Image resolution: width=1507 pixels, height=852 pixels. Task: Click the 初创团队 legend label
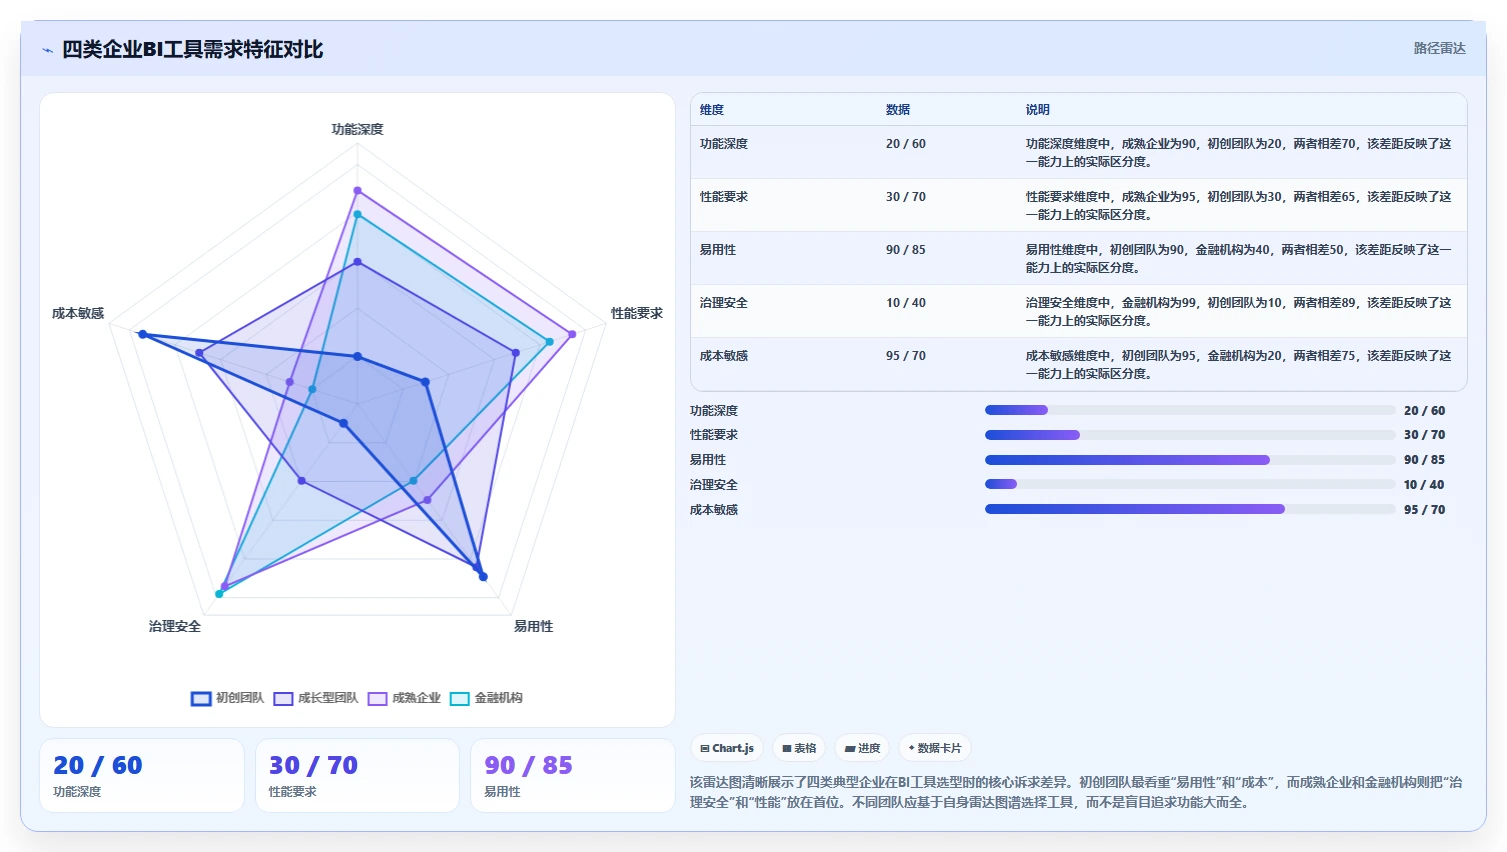[x=240, y=698]
